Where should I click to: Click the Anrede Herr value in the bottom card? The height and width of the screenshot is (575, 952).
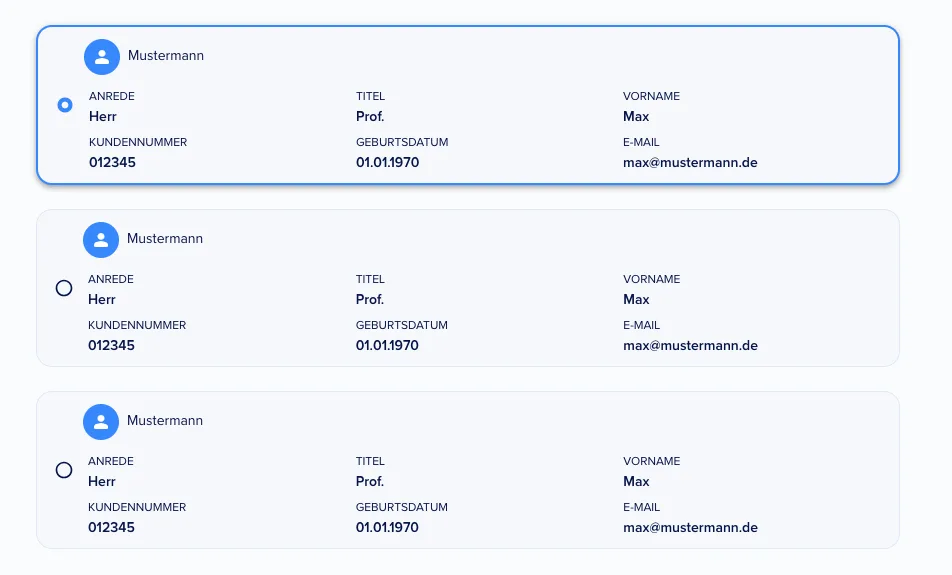[x=101, y=481]
